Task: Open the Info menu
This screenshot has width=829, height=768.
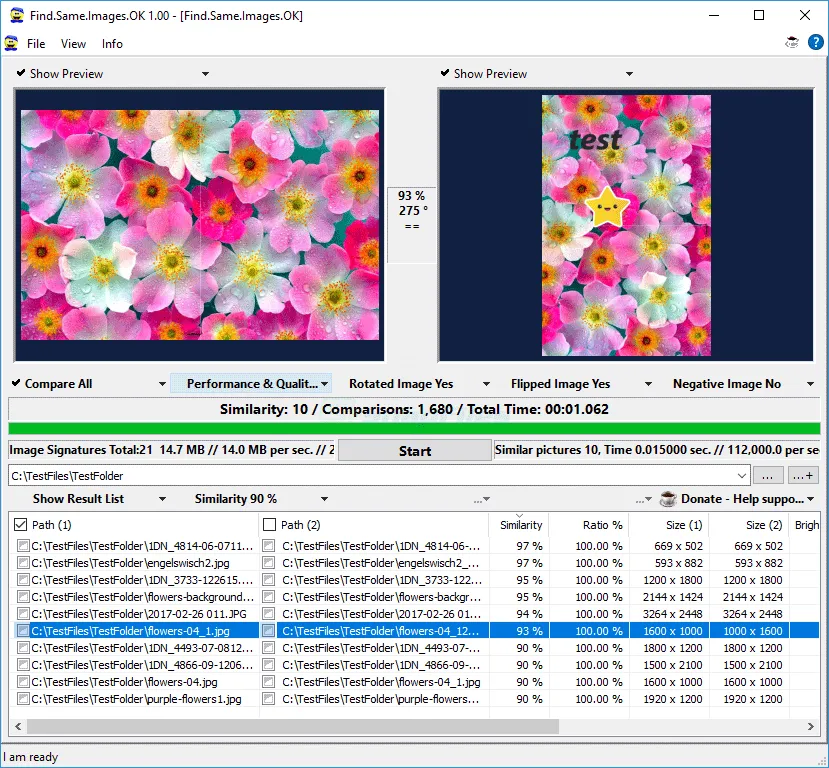Action: click(112, 44)
